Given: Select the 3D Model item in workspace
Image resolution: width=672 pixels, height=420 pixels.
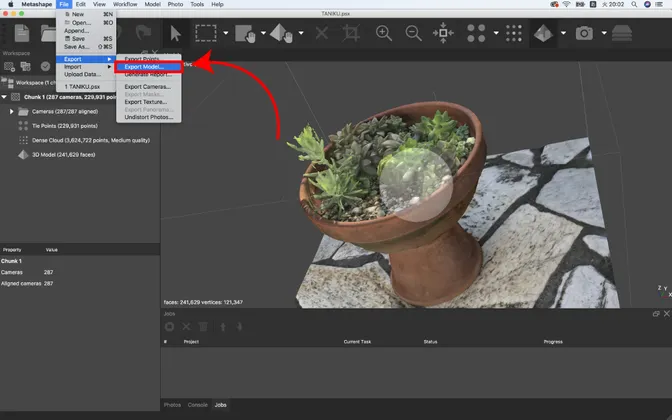Looking at the screenshot, I should [48, 155].
